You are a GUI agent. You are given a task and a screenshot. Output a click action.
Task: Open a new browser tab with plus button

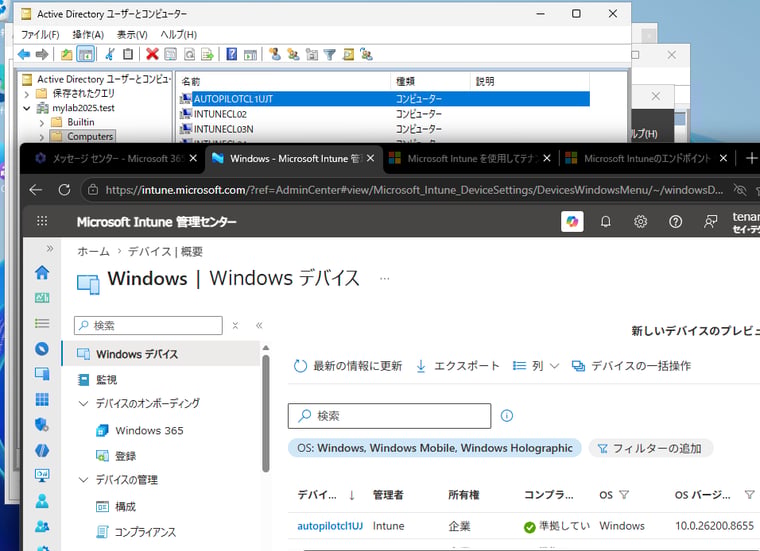(751, 158)
